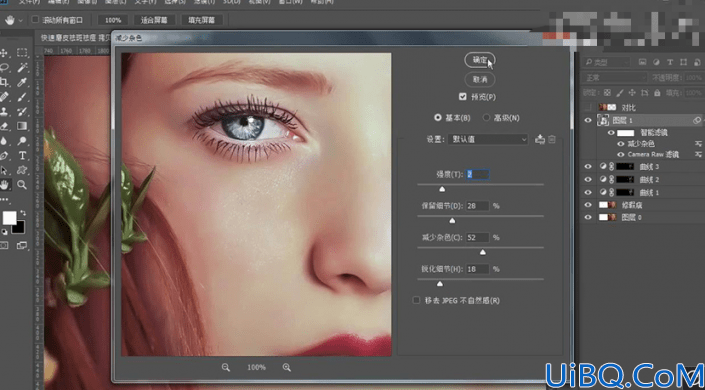Screen dimensions: 705x390
Task: Open the Hand tool preset picker arrow
Action: pyautogui.click(x=21, y=20)
